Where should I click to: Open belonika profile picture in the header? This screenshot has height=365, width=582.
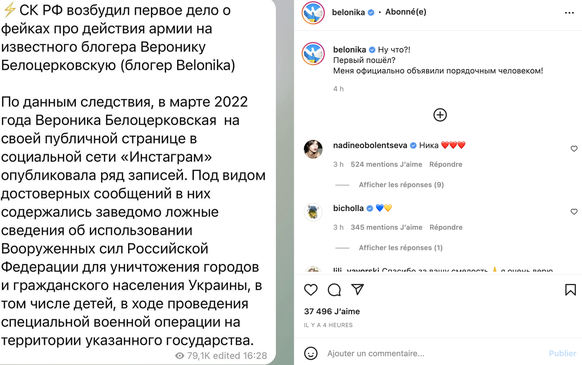point(313,13)
